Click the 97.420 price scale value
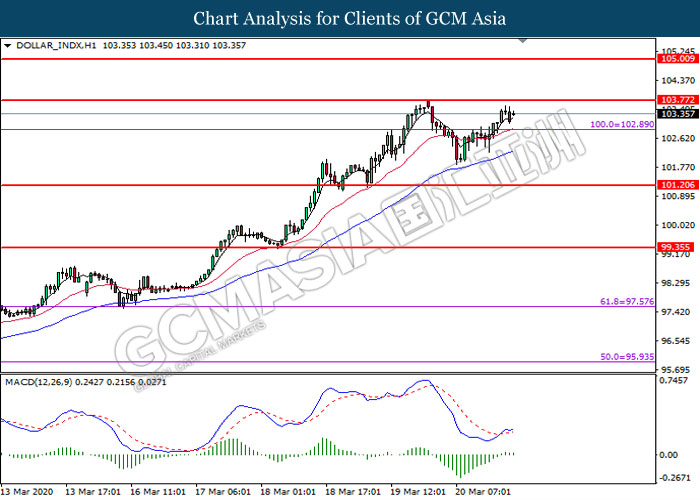 click(678, 312)
